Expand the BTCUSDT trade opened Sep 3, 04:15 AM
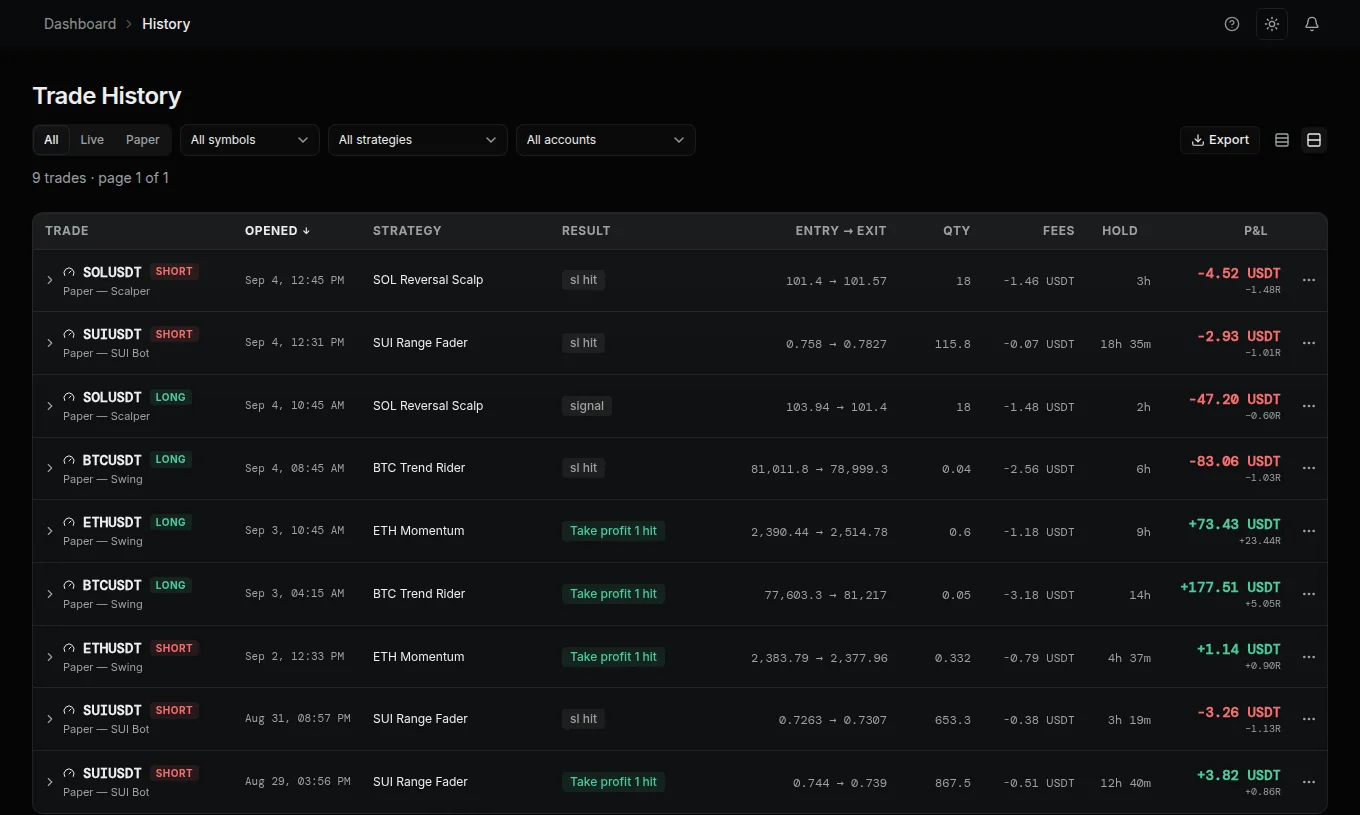 click(50, 594)
